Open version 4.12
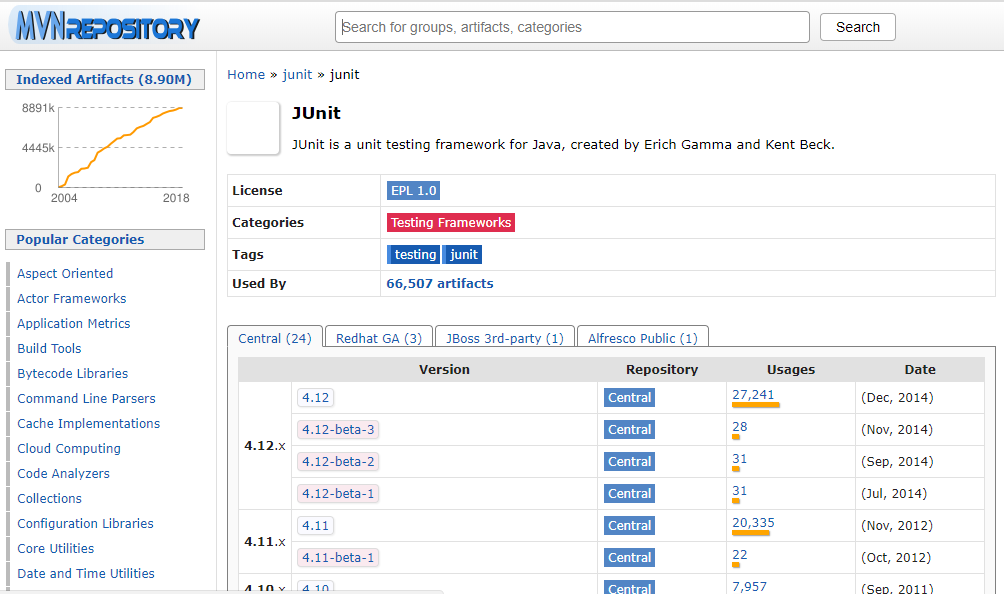The height and width of the screenshot is (594, 1004). click(316, 397)
